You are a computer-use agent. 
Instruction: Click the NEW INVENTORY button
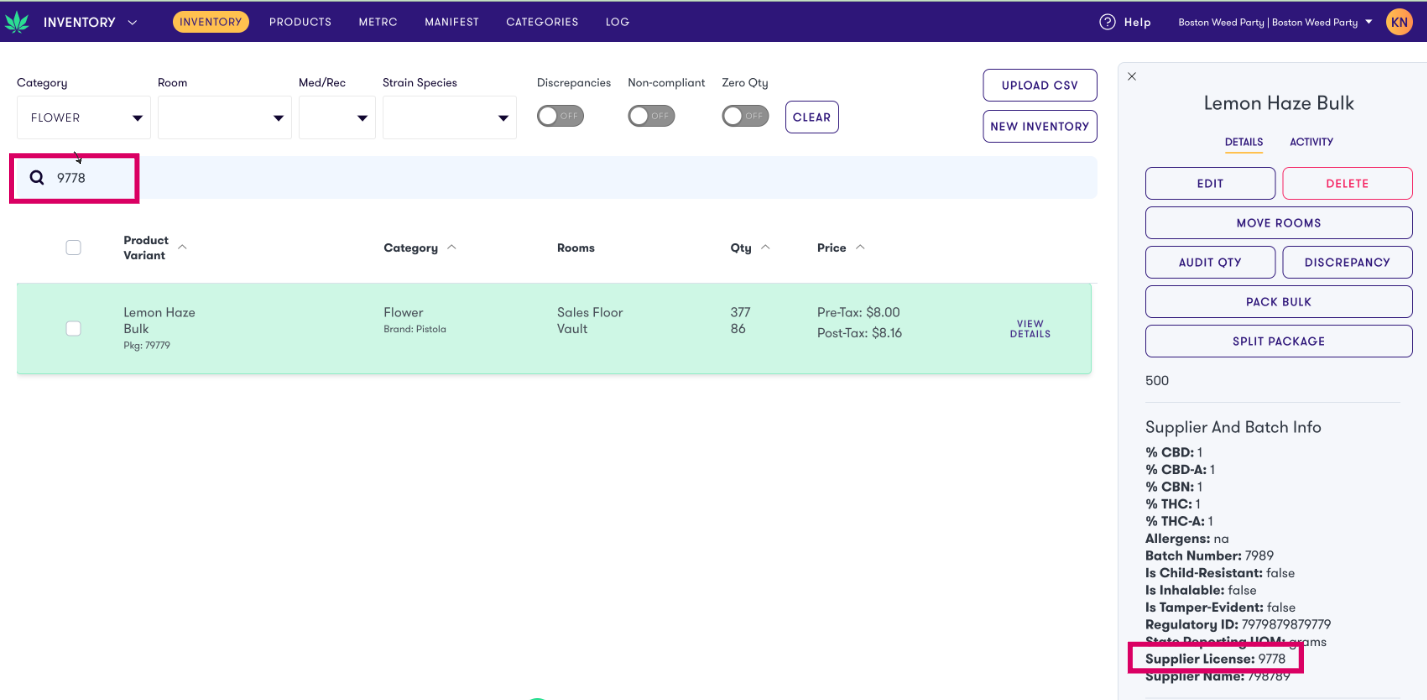(1040, 126)
